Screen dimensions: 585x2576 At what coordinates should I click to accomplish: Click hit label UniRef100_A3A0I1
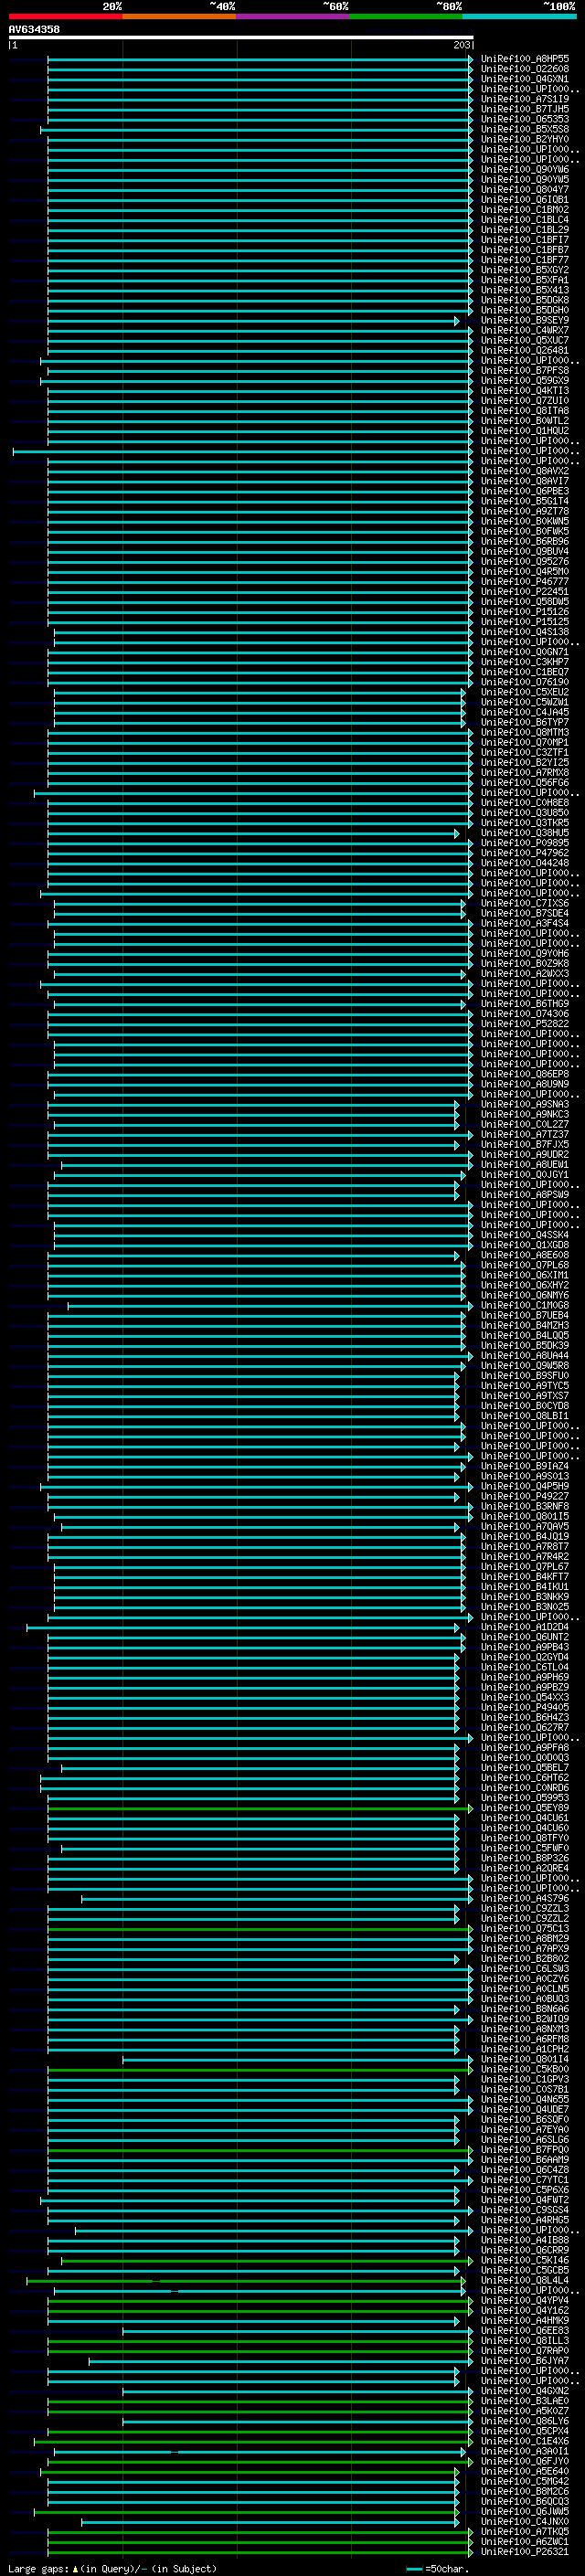click(x=525, y=2452)
